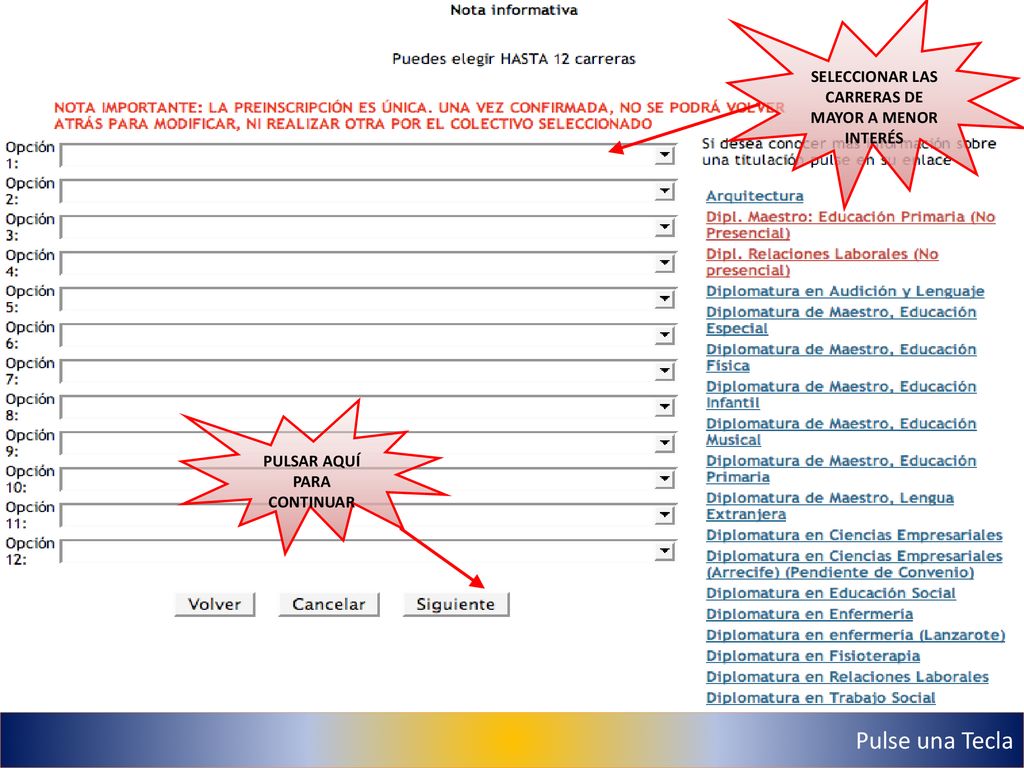This screenshot has height=768, width=1024.
Task: Open Diplomatura de Maestro, Lengua Extranjera link
Action: click(x=829, y=506)
